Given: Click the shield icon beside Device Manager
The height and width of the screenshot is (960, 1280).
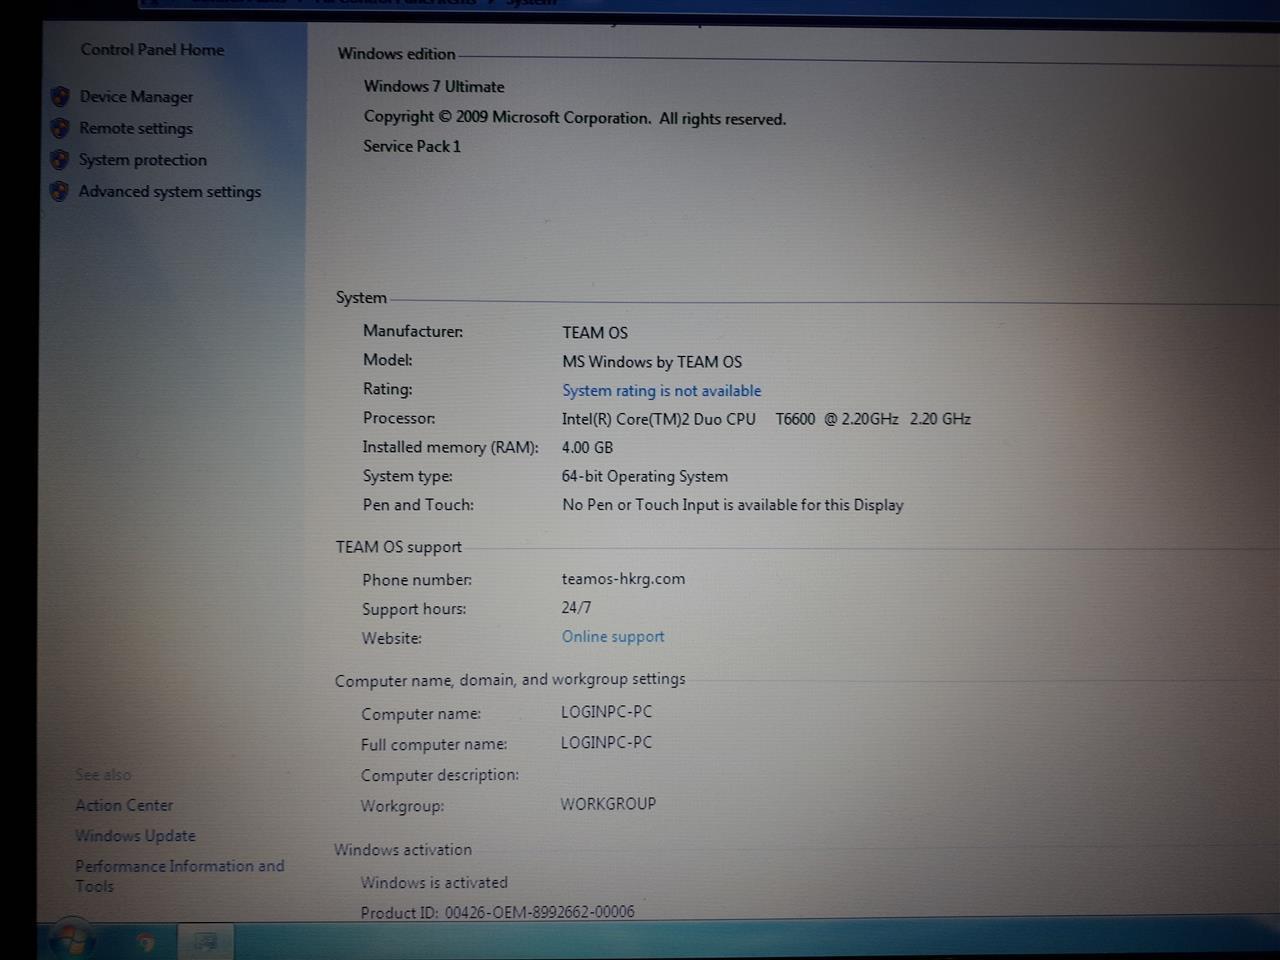Looking at the screenshot, I should tap(60, 96).
